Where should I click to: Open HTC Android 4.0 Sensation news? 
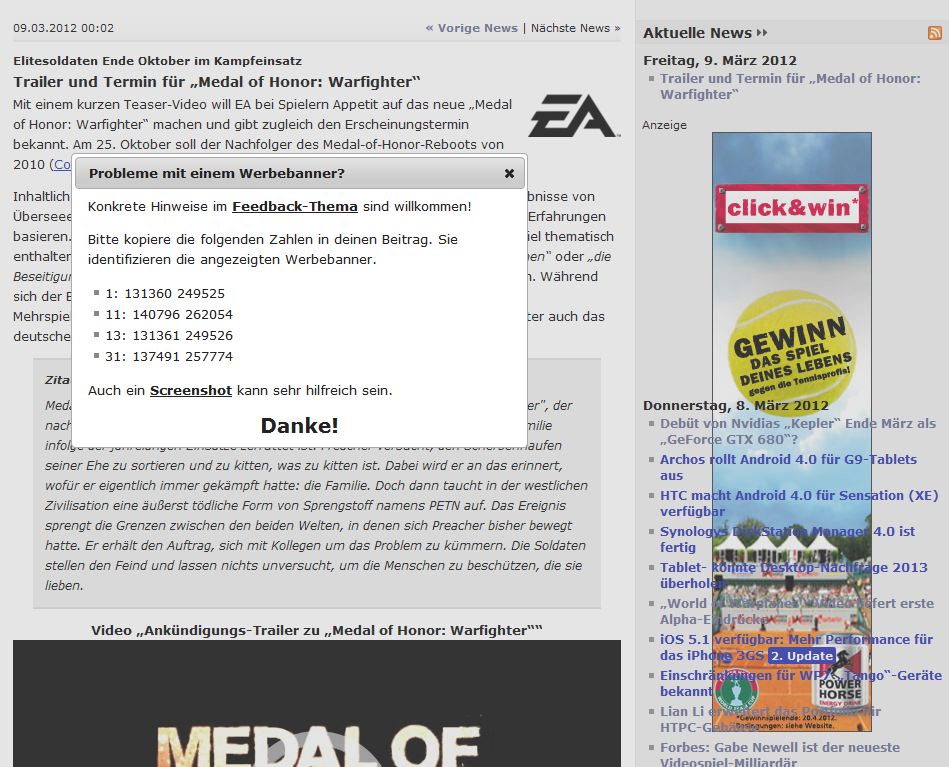coord(799,503)
